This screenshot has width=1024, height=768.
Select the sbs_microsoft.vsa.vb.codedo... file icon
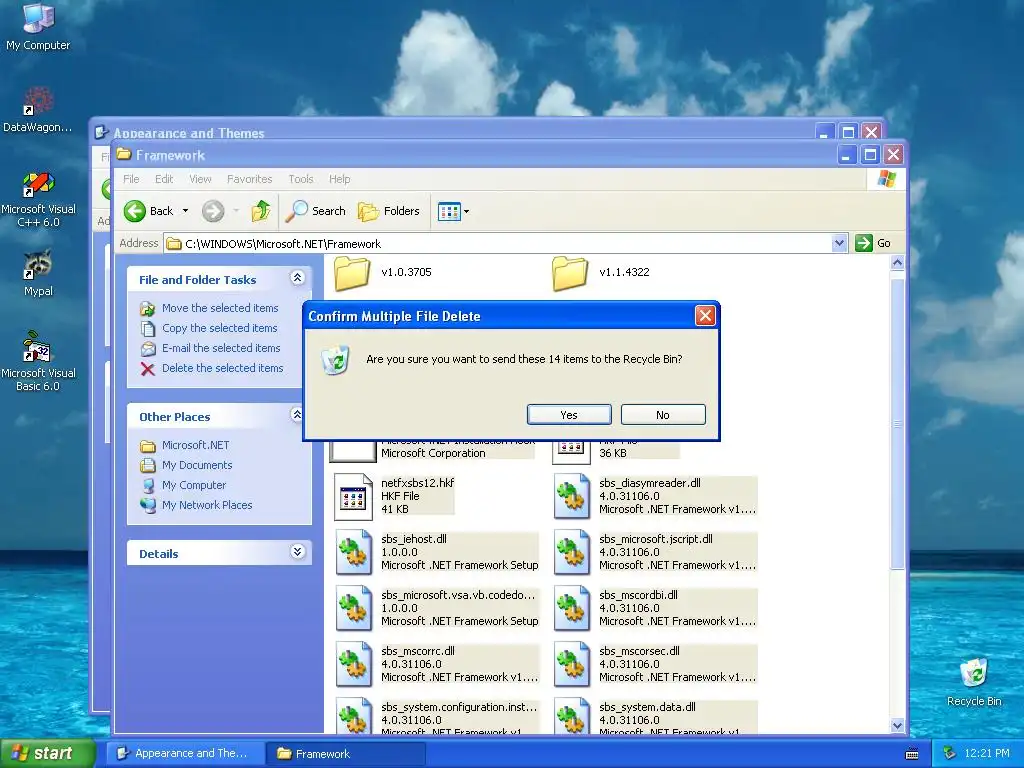point(354,609)
